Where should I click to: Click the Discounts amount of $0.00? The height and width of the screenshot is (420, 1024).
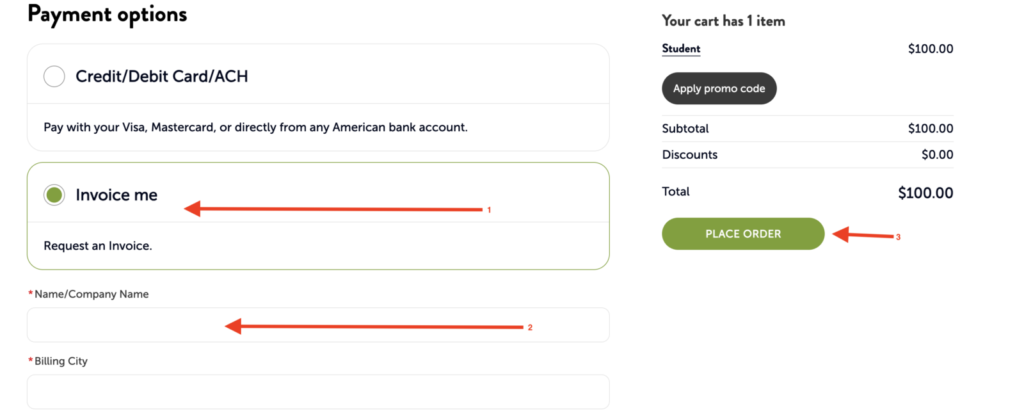[x=937, y=155]
